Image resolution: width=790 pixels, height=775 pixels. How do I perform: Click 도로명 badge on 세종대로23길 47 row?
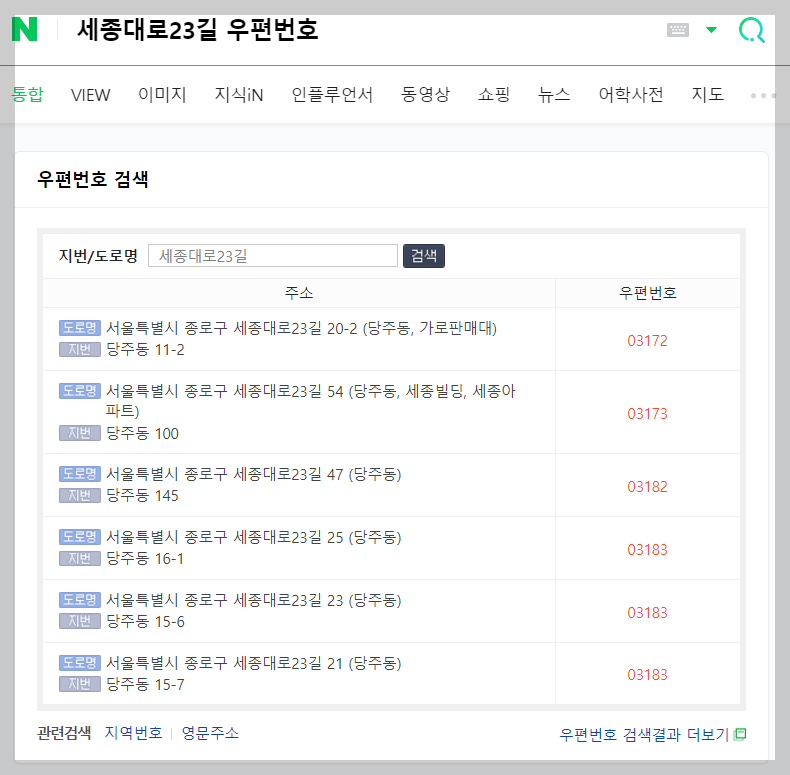click(80, 474)
